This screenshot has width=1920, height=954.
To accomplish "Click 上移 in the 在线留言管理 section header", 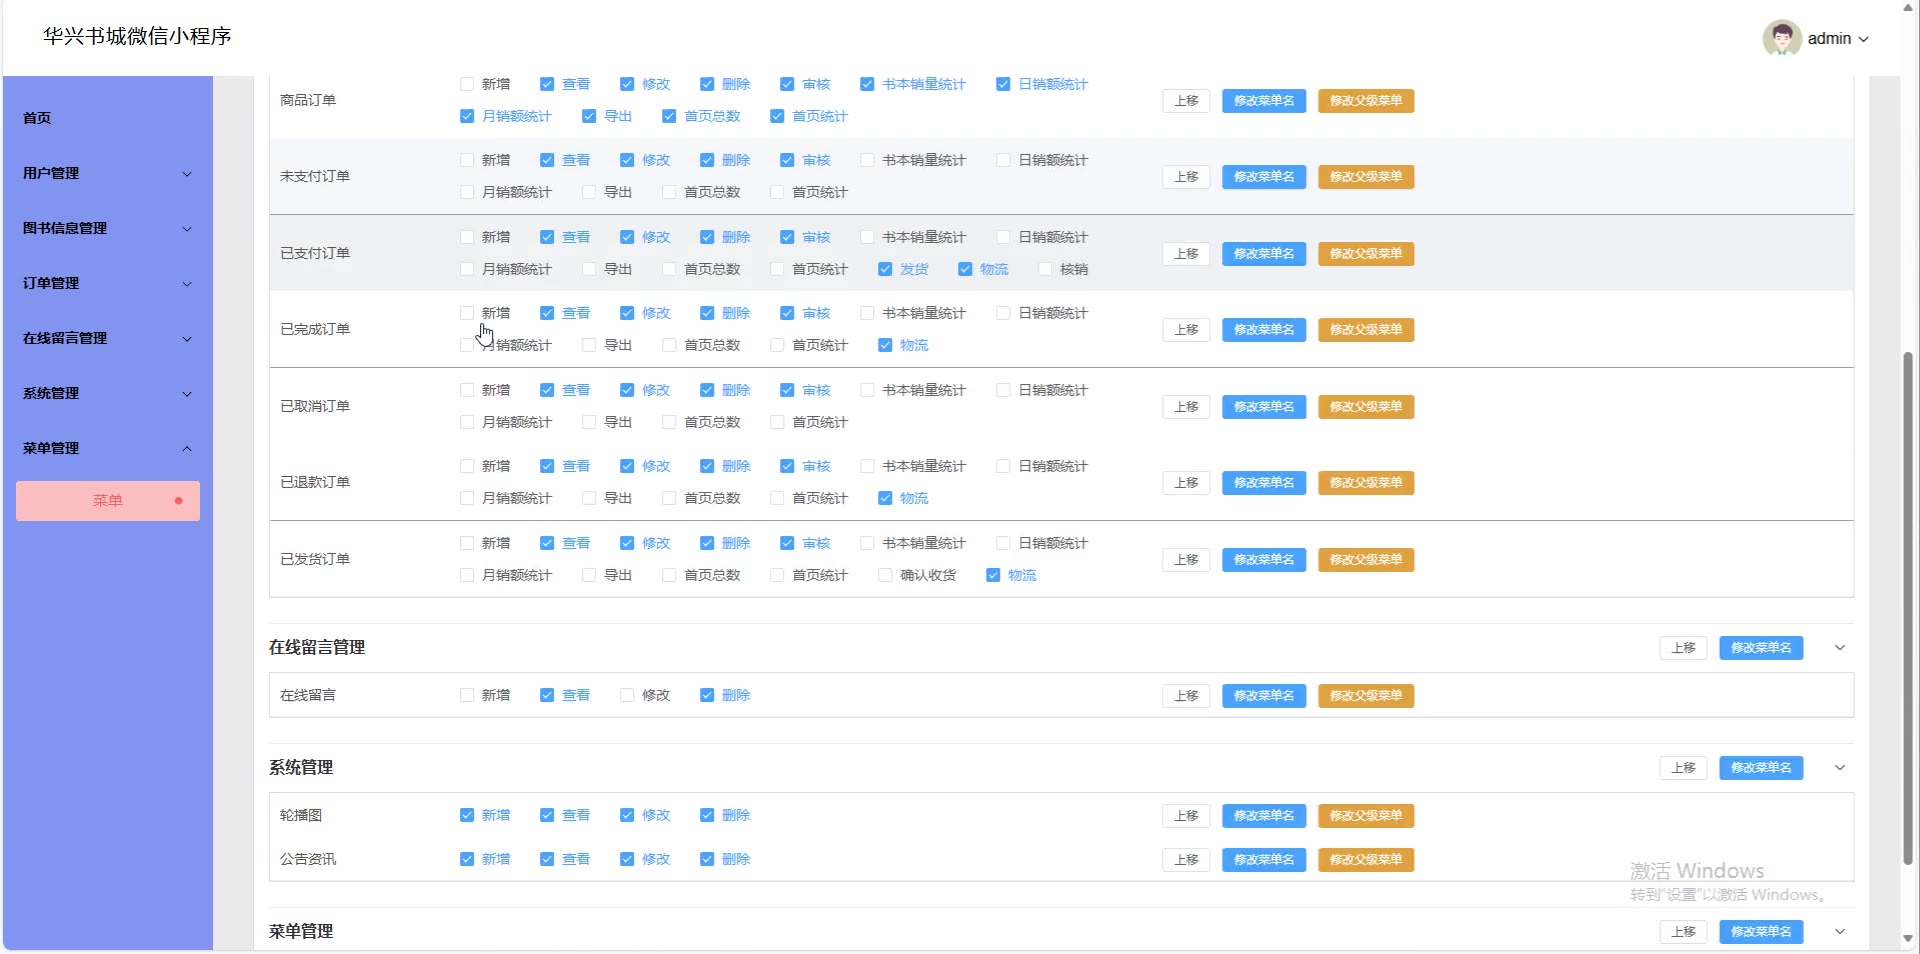I will [1684, 648].
